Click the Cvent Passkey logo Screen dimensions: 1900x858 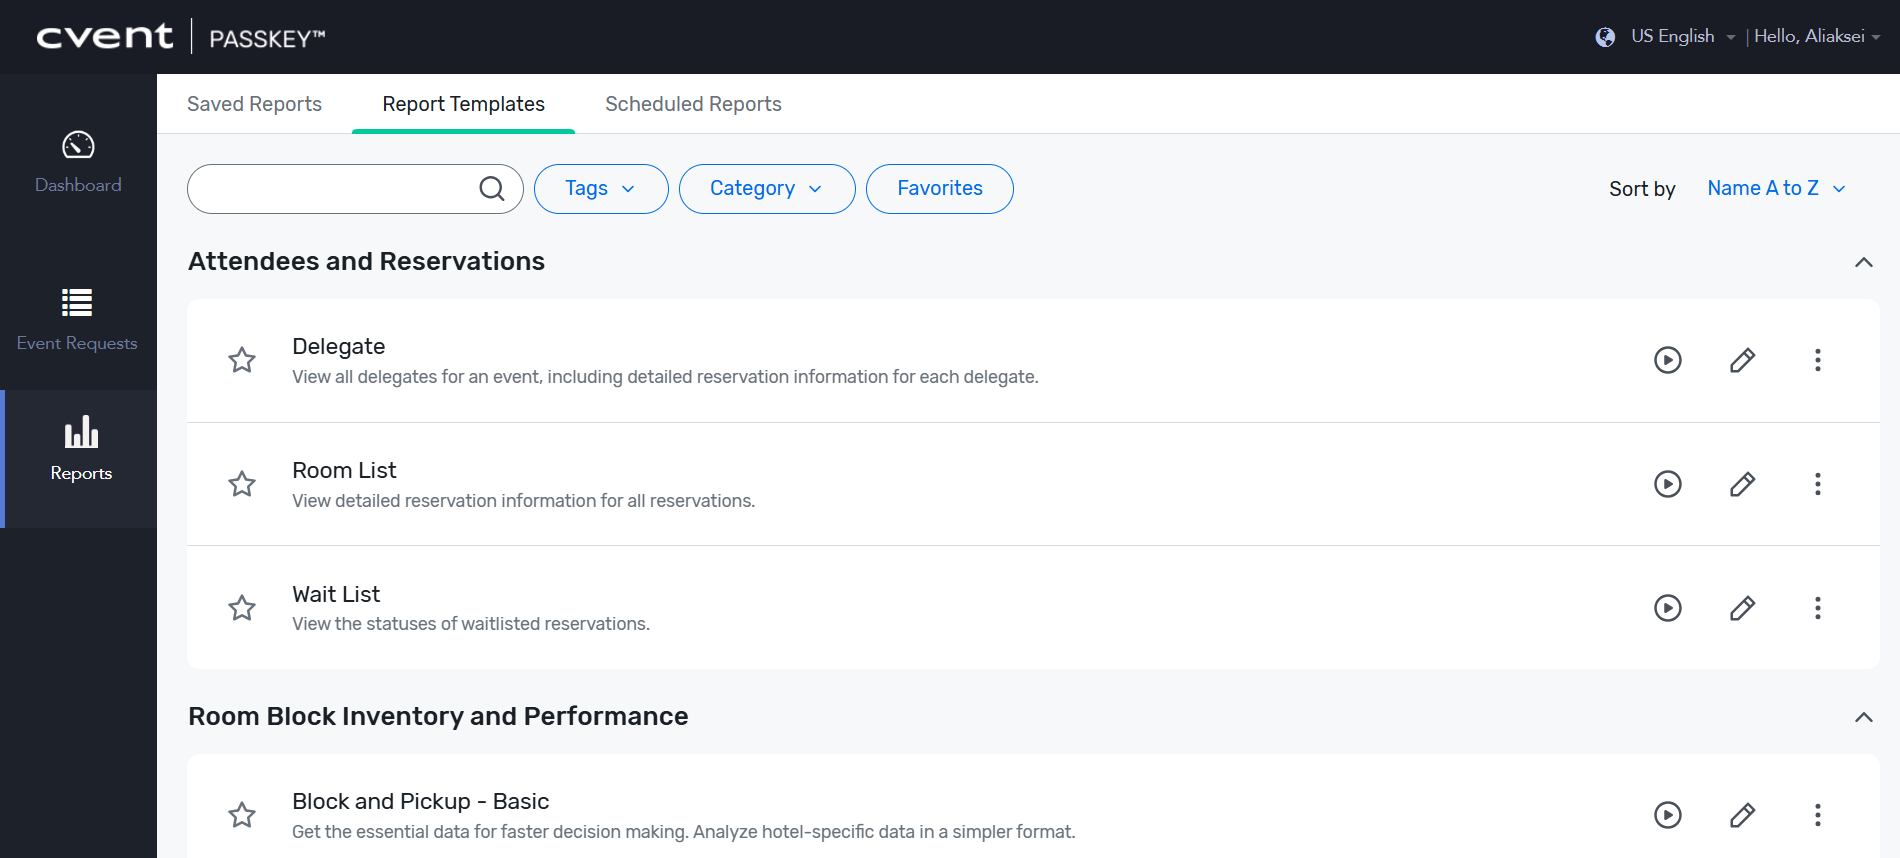[180, 37]
